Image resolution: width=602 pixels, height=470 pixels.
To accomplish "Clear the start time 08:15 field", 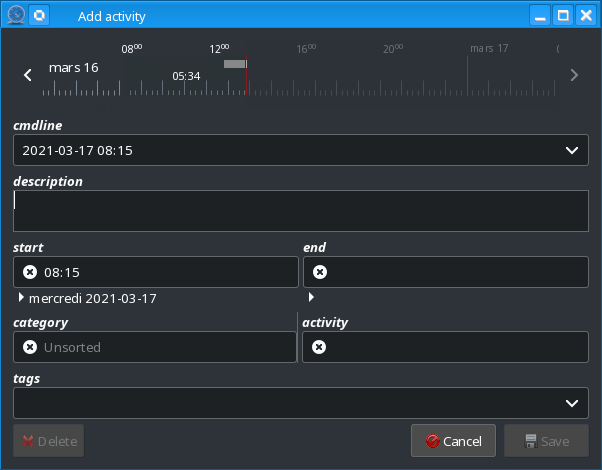I will coord(30,272).
